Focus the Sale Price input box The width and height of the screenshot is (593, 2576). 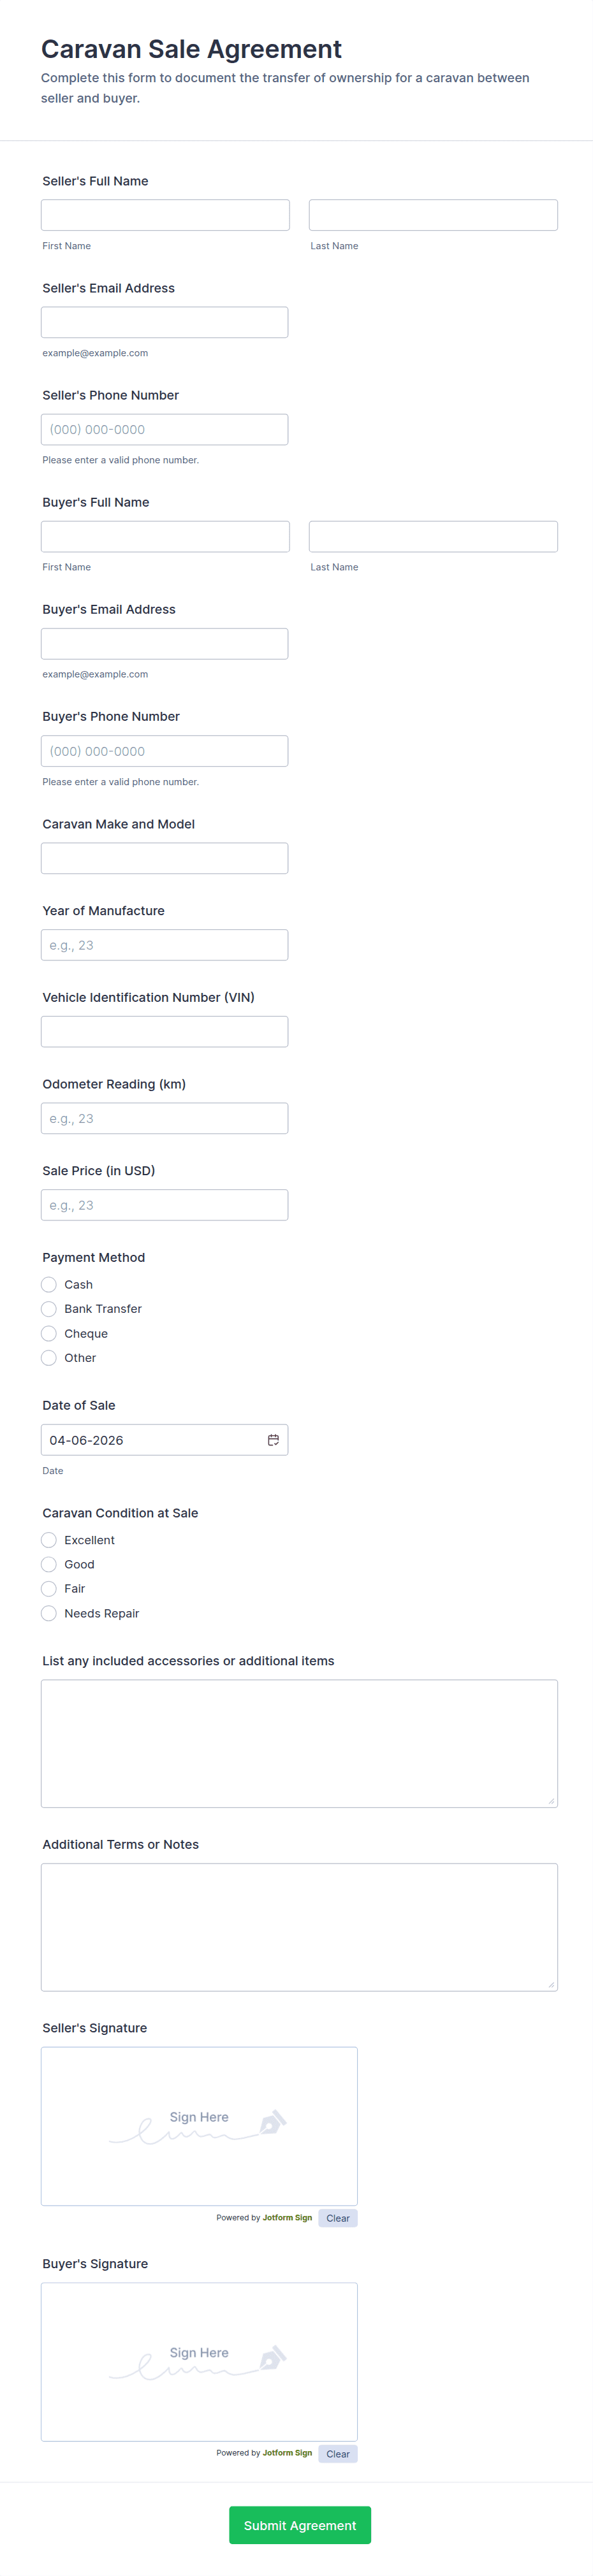tap(165, 1205)
